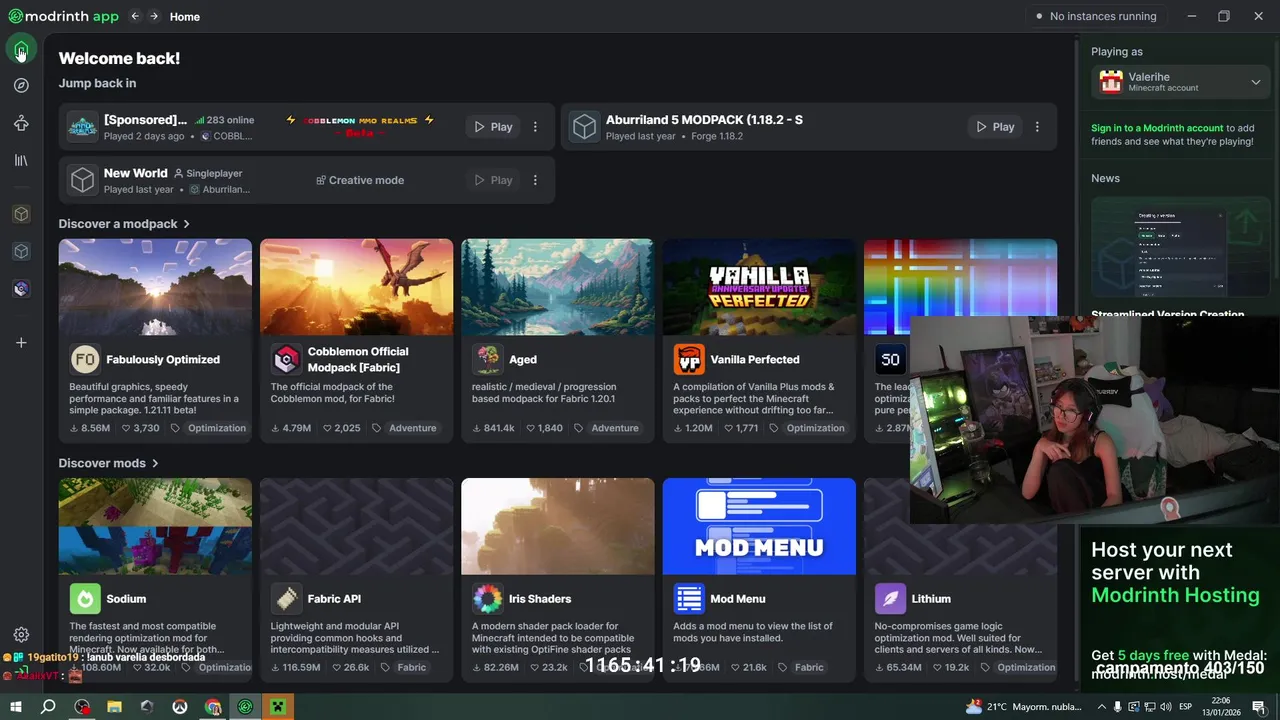Open Minecraft creeper icon on taskbar
The width and height of the screenshot is (1280, 720).
(x=279, y=707)
